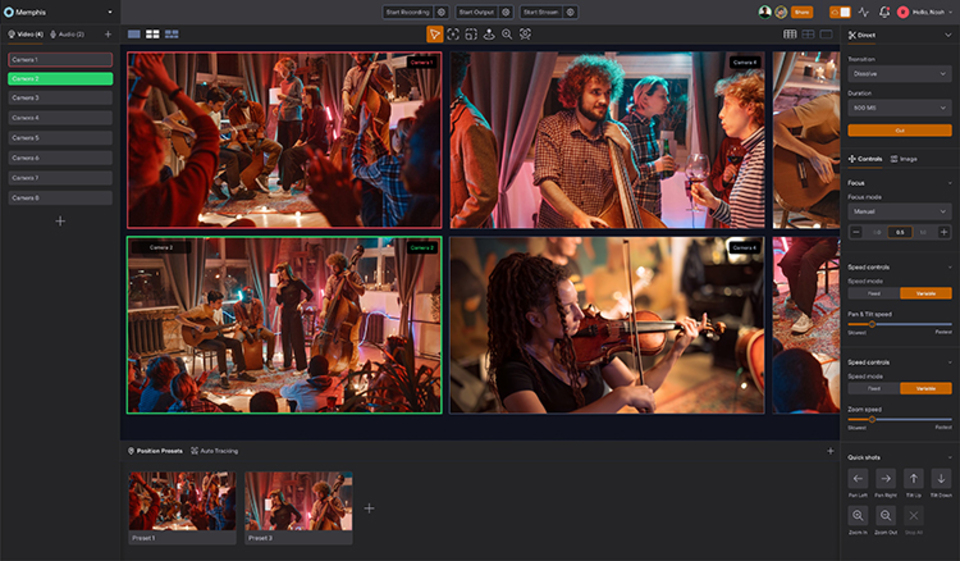960x561 pixels.
Task: Click the Pan Left quick shot arrow
Action: tap(858, 479)
